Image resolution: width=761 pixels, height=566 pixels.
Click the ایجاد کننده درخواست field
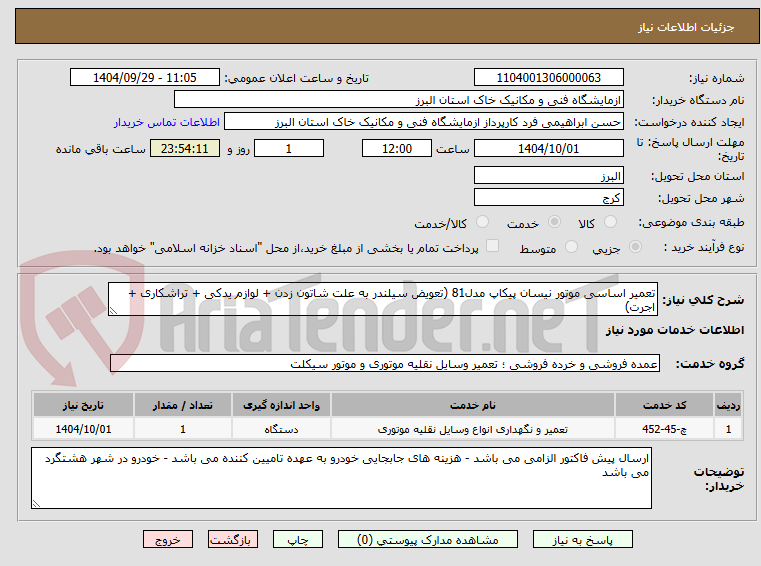pyautogui.click(x=424, y=122)
